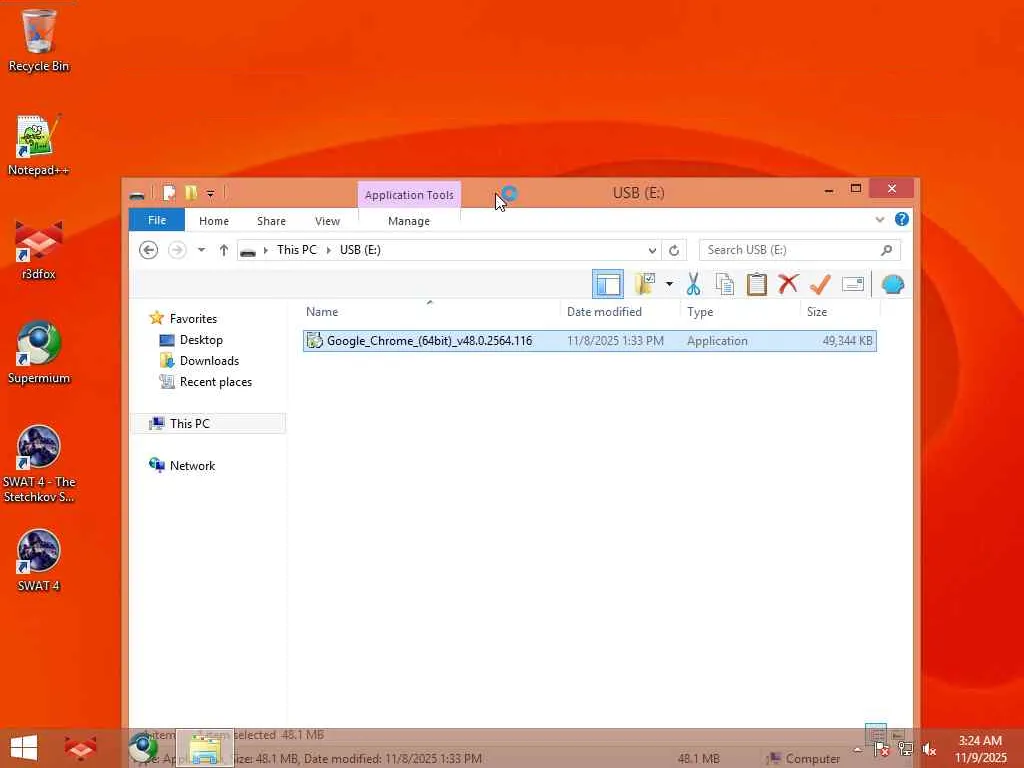Click the orange checkmark Properties icon
Image resolution: width=1024 pixels, height=768 pixels.
pos(820,284)
